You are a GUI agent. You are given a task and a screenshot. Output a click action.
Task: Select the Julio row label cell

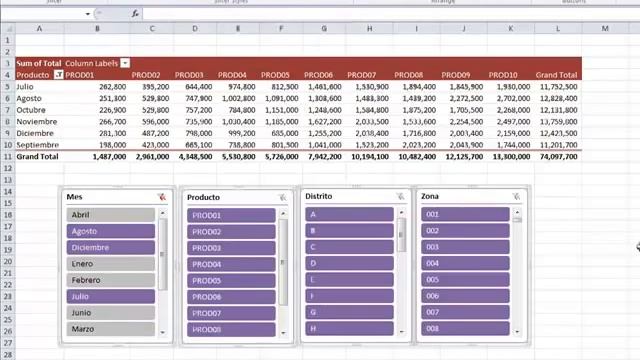[40, 87]
